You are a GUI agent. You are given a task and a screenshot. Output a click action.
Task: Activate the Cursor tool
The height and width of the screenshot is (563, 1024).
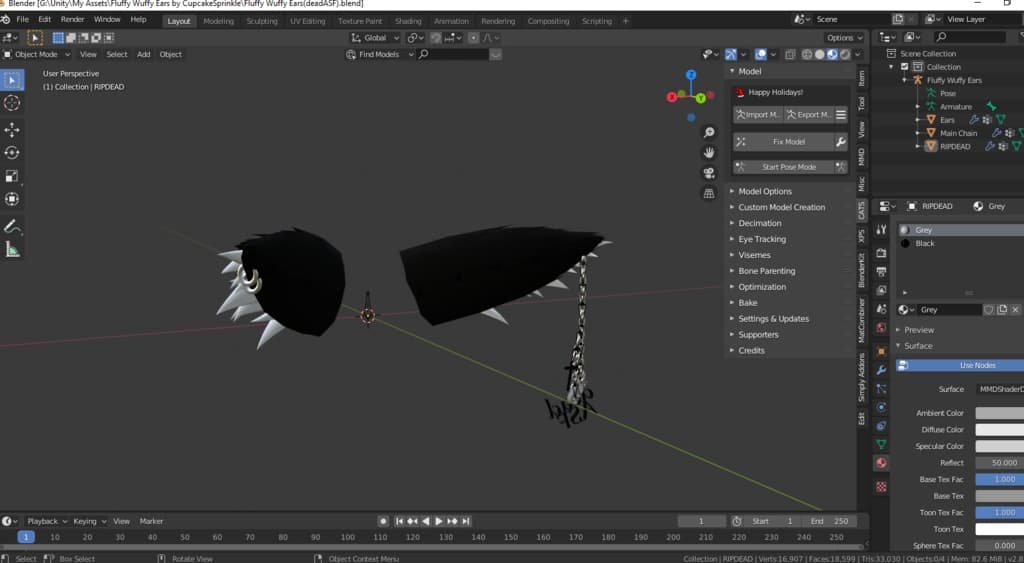[12, 103]
